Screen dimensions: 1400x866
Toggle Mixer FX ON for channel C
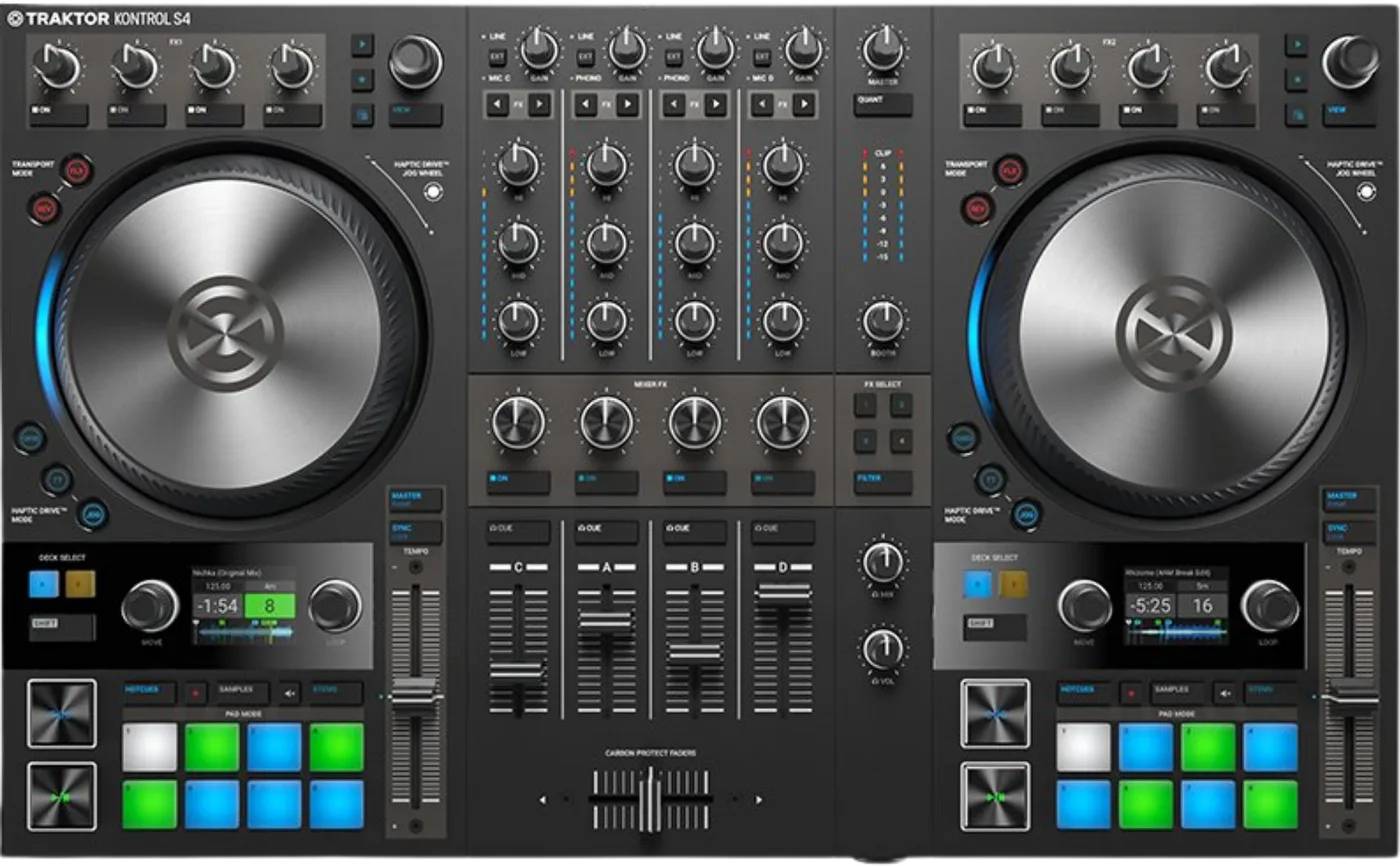518,482
